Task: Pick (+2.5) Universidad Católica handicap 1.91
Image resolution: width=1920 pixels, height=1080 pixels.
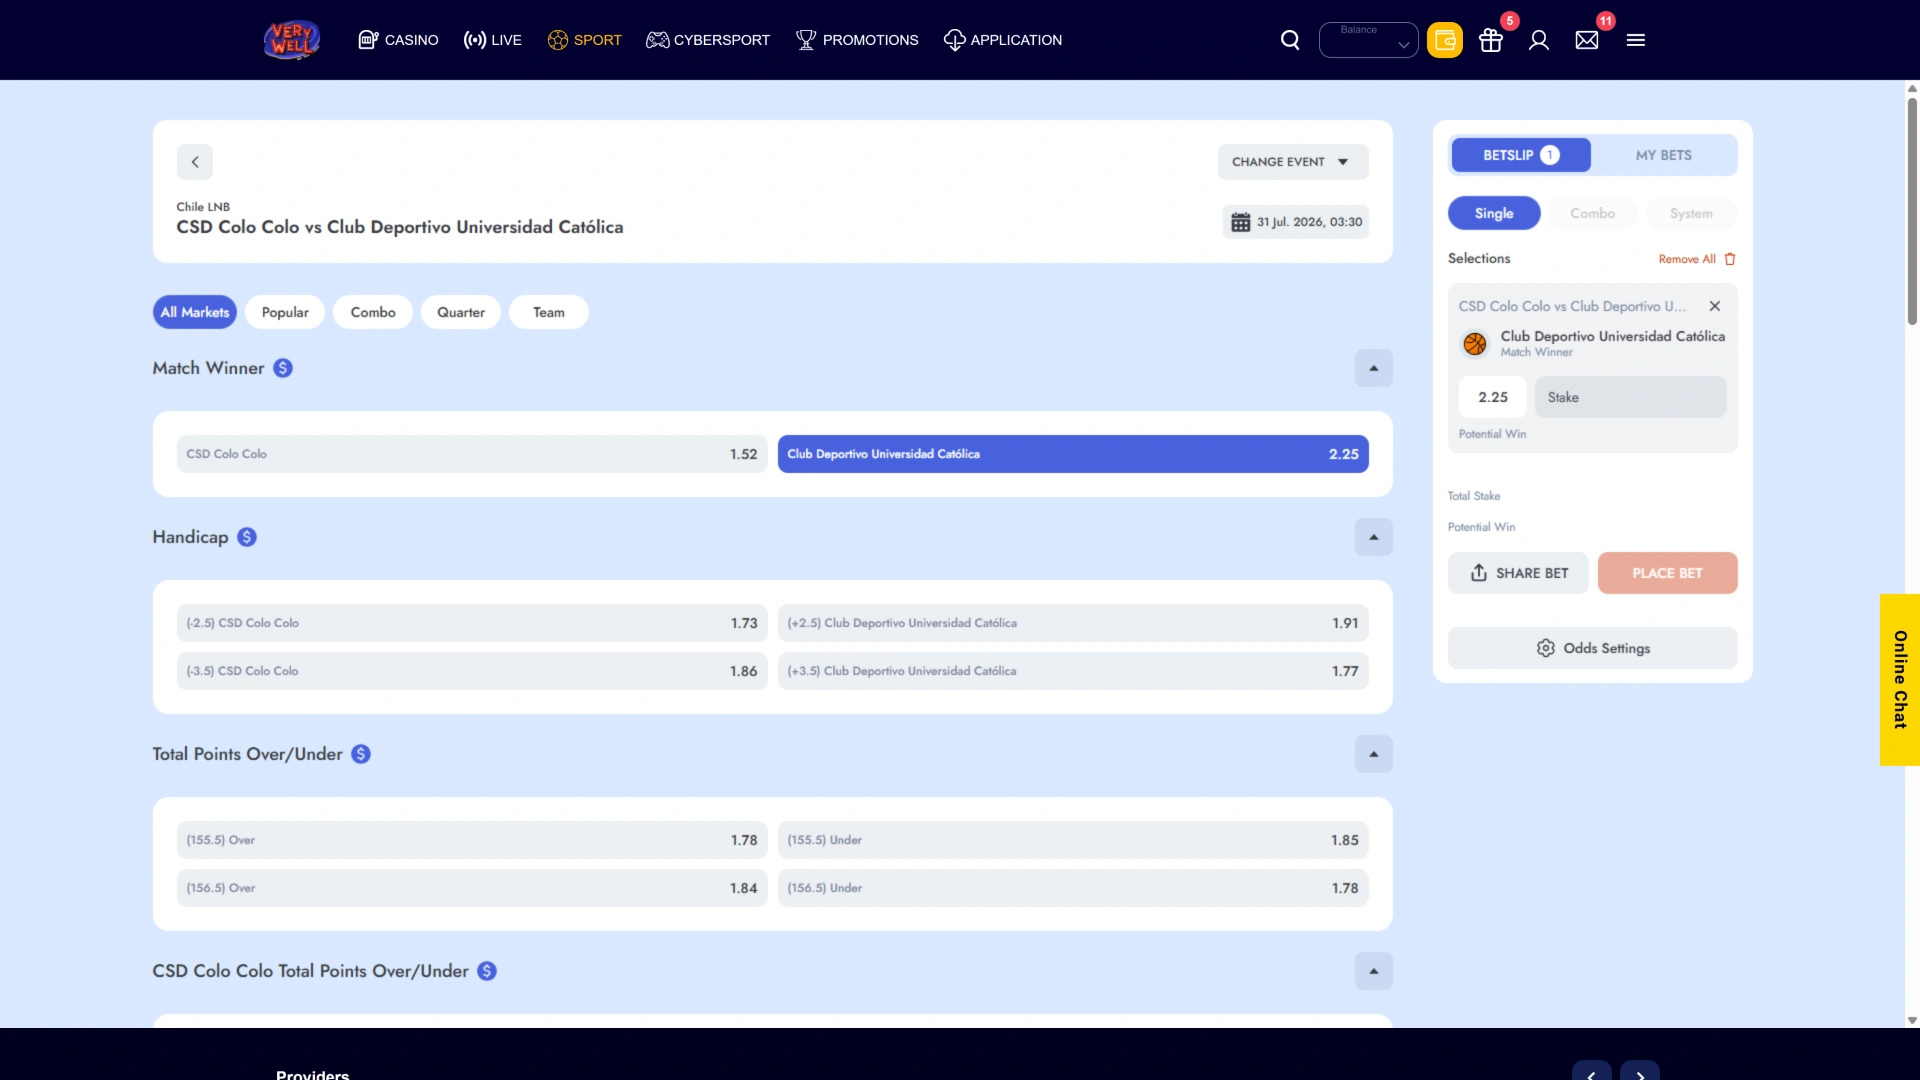Action: tap(1073, 623)
